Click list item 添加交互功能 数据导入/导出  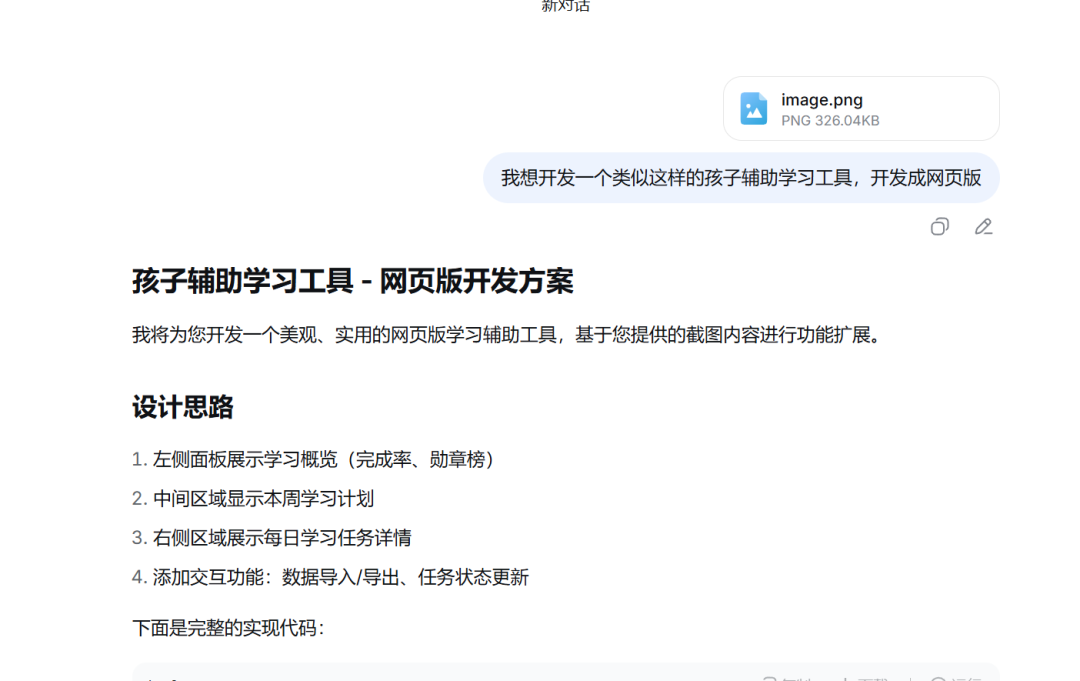(340, 577)
